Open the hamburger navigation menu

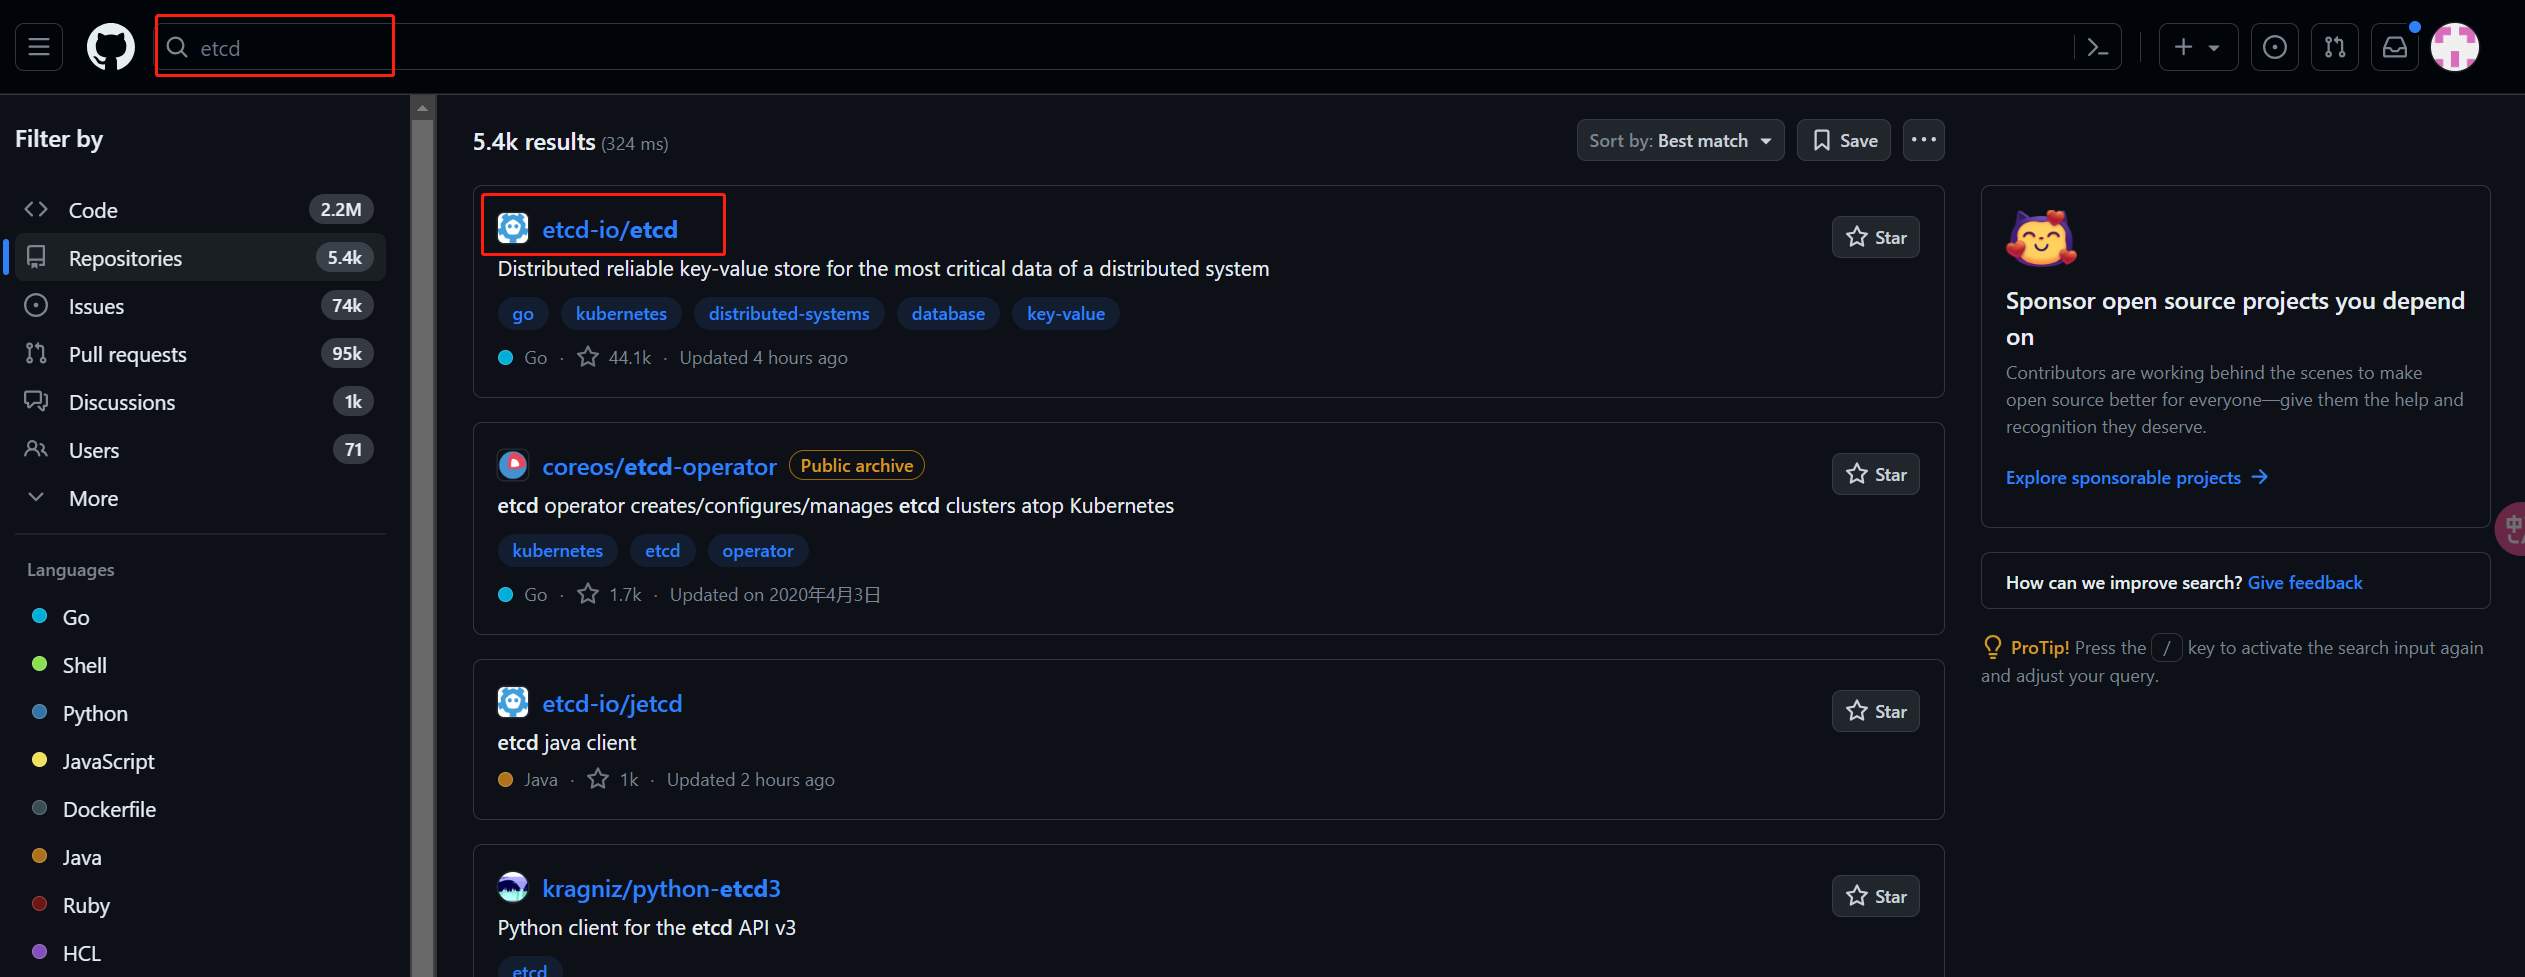39,47
